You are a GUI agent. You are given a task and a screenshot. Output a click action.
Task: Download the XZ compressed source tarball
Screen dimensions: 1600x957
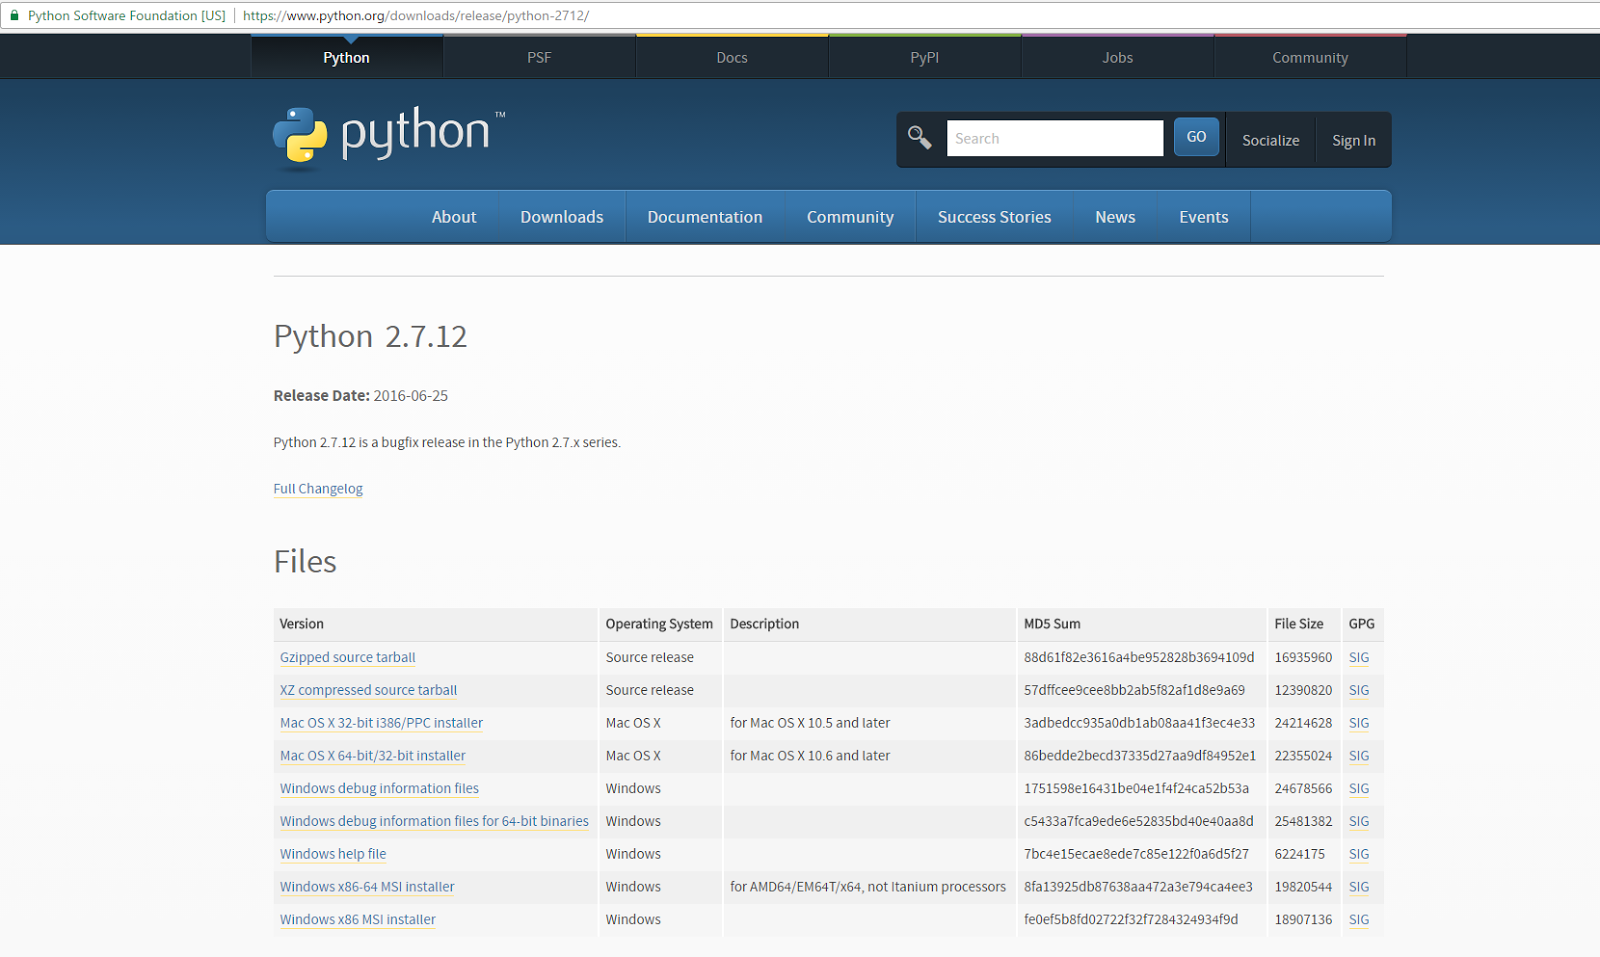368,690
